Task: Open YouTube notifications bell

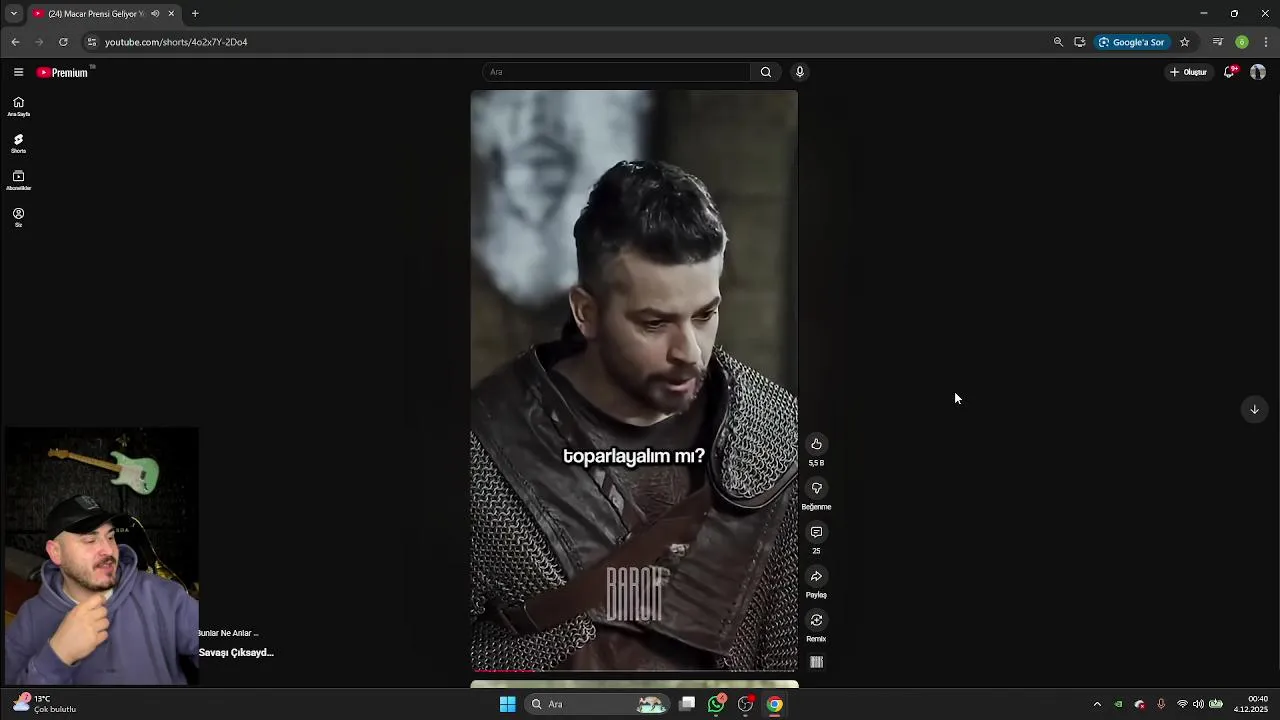Action: coord(1230,72)
